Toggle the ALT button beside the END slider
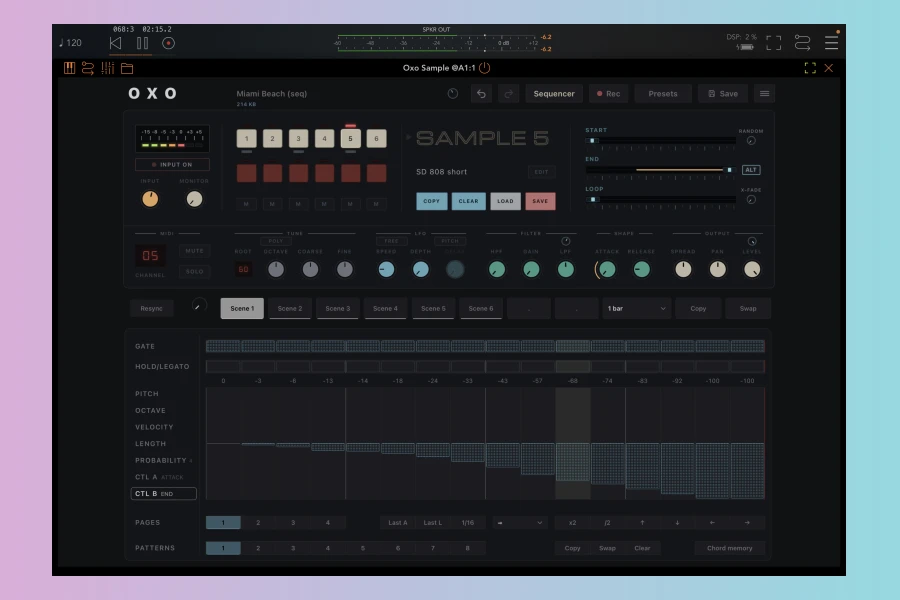This screenshot has width=900, height=600. 751,170
